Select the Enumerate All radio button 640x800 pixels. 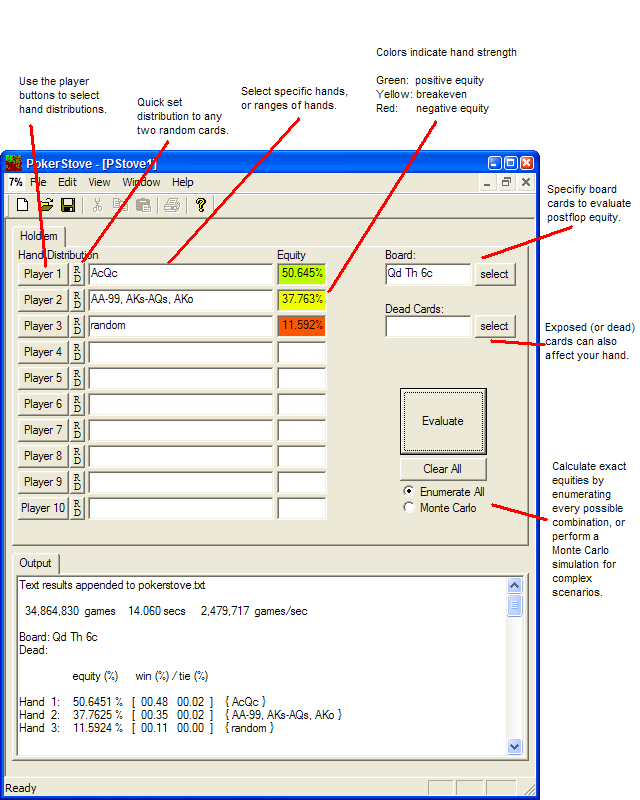(409, 491)
